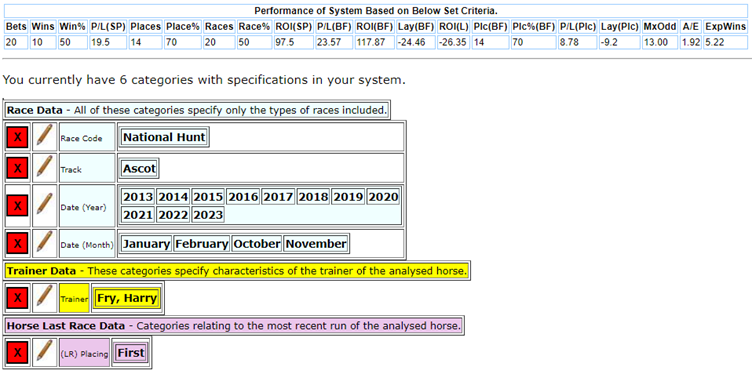Viewport: 752px width, 374px height.
Task: Click the 2023 year value
Action: [x=208, y=215]
